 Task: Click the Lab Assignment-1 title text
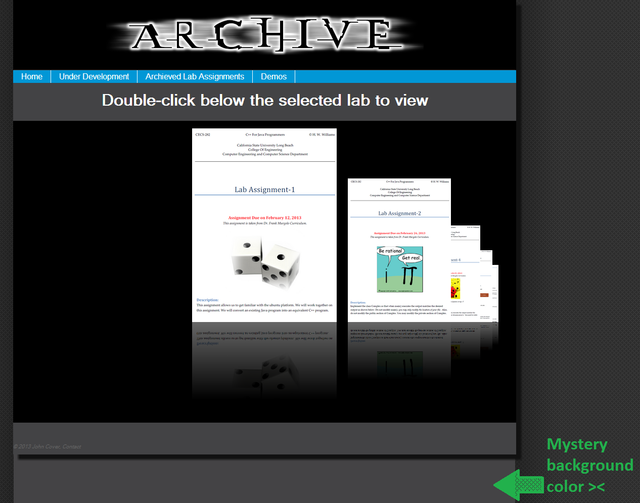pyautogui.click(x=265, y=189)
